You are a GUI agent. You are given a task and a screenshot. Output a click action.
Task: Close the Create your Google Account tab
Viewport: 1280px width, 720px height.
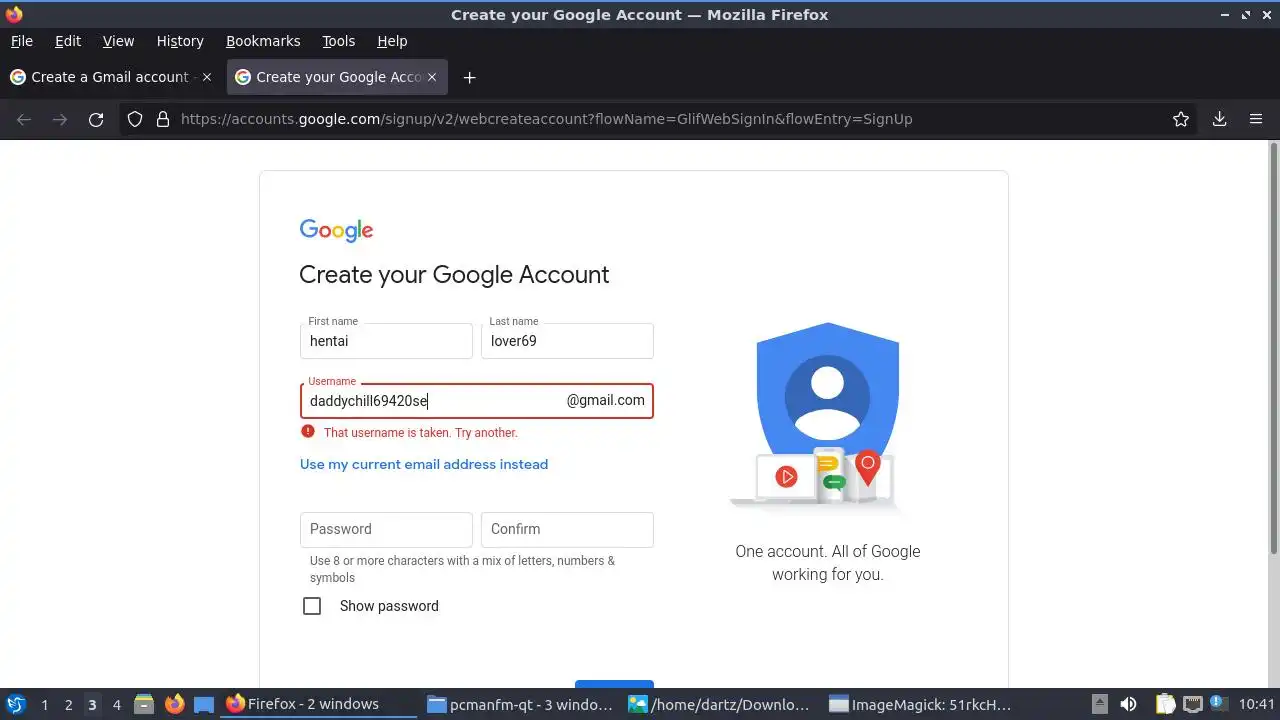[x=432, y=77]
